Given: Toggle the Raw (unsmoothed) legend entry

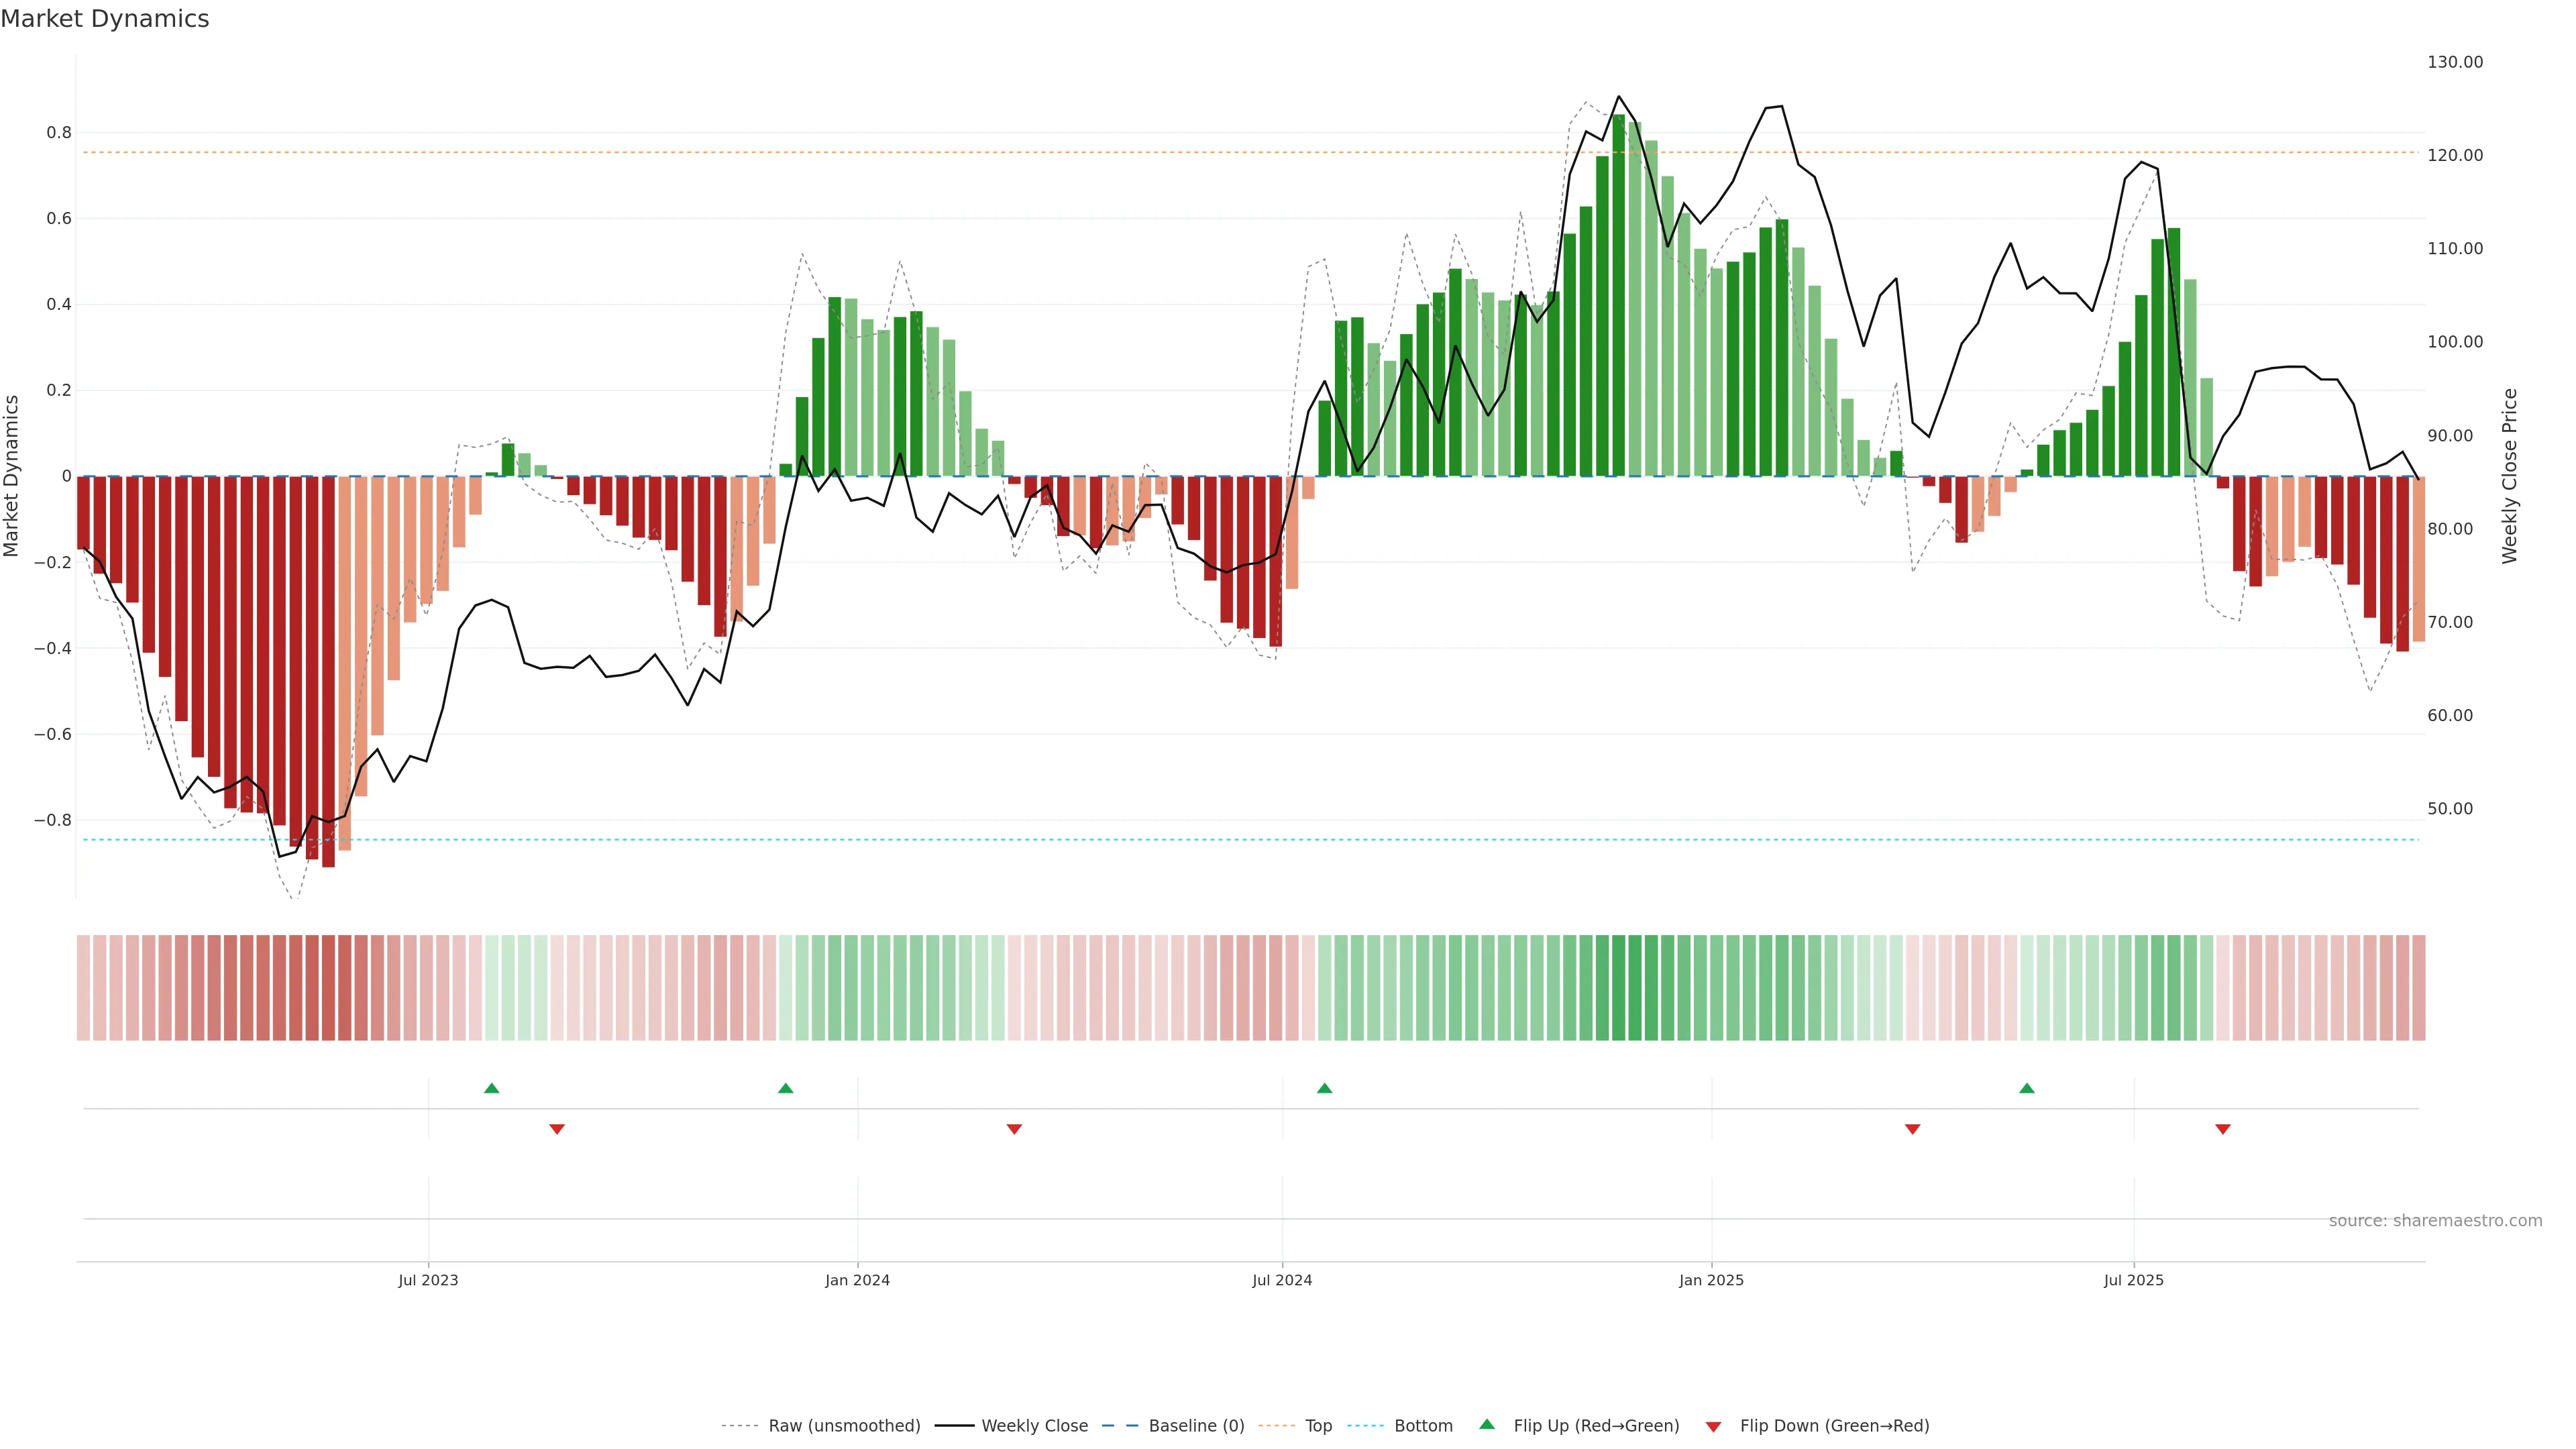Looking at the screenshot, I should coord(843,1426).
